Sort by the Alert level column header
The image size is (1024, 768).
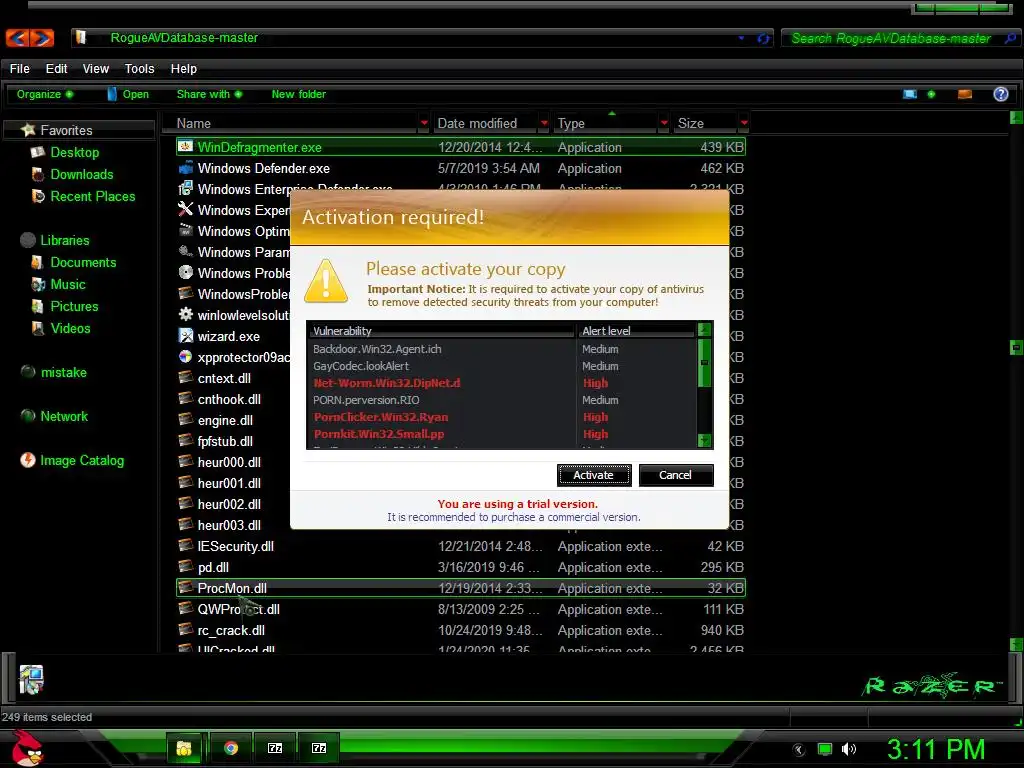point(635,330)
